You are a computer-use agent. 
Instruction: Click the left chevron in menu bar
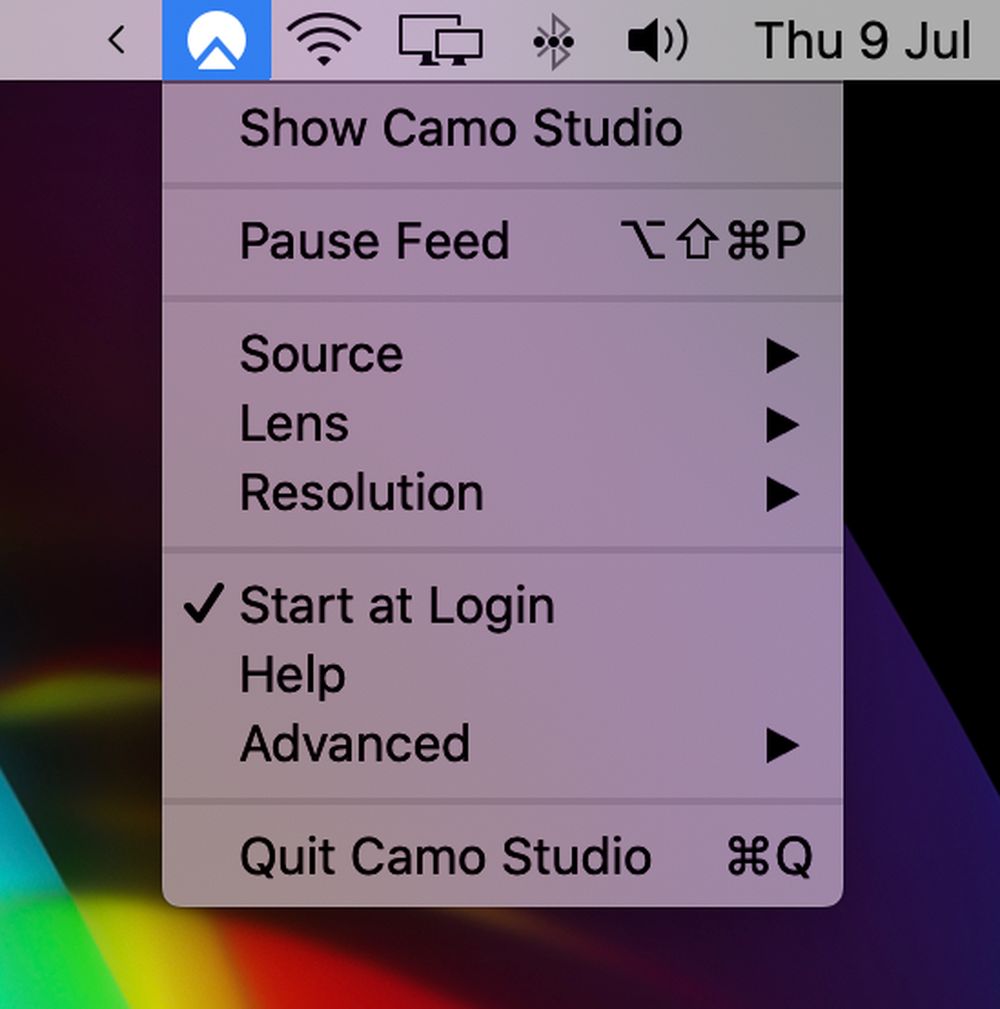click(116, 40)
